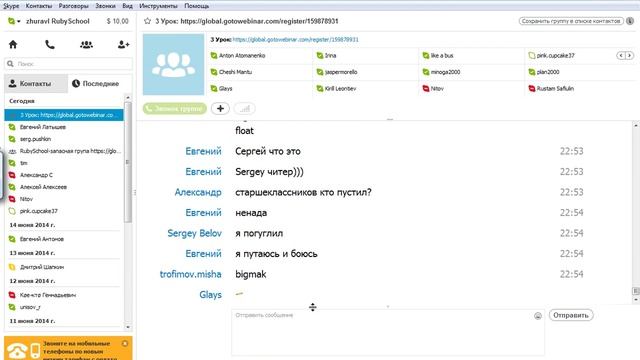This screenshot has width=640, height=360.
Task: Switch to the Контакты tab
Action: (x=36, y=84)
